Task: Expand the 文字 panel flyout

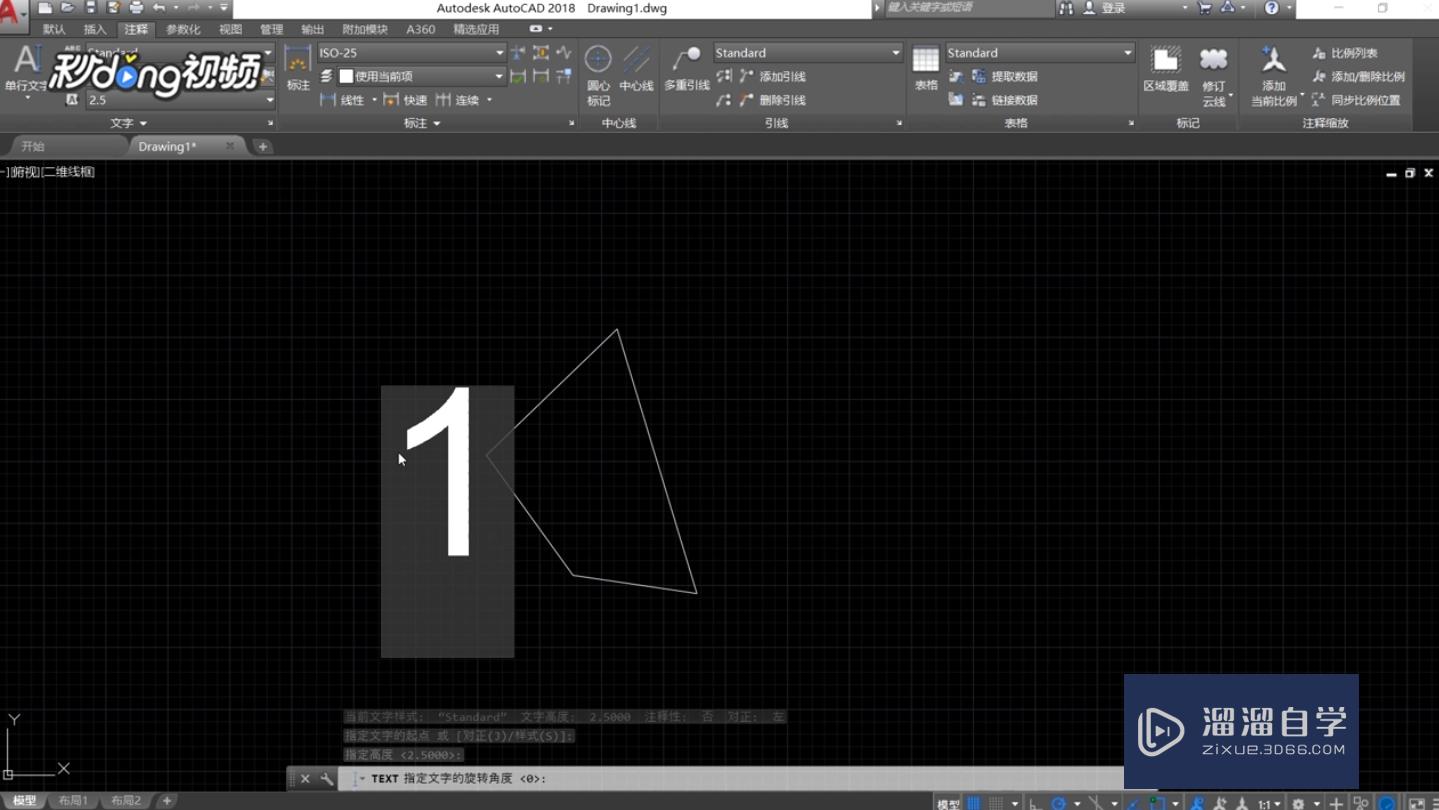Action: click(129, 123)
